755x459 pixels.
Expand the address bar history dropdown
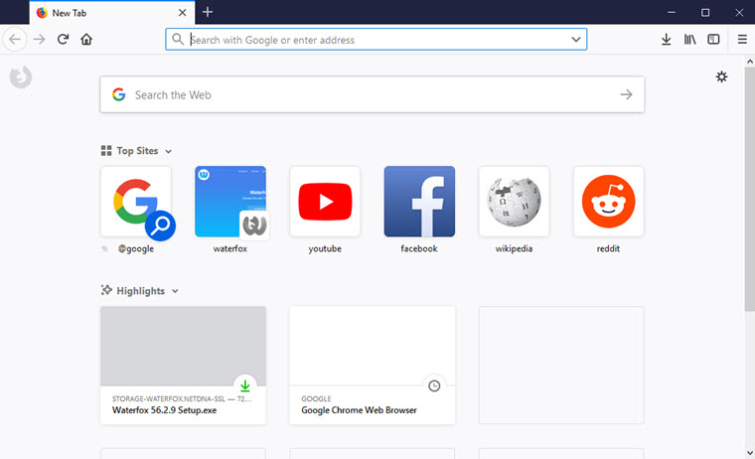click(576, 39)
